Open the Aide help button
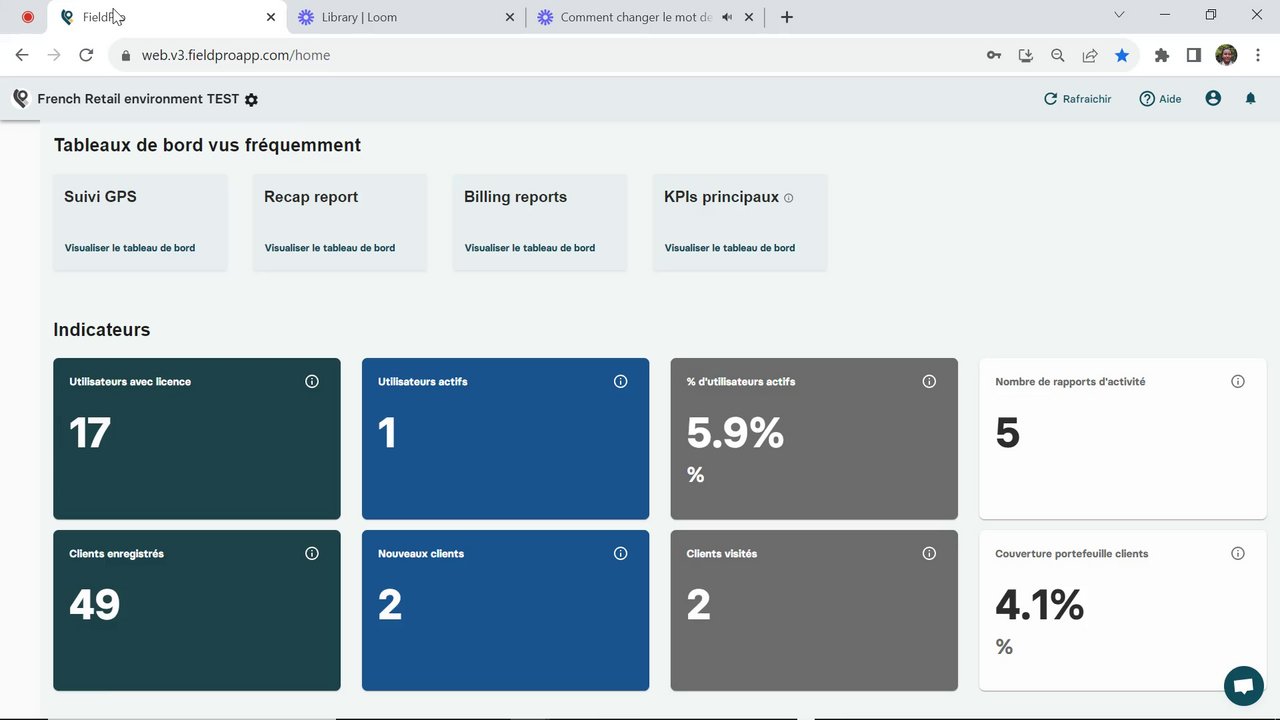This screenshot has height=720, width=1280. (x=1160, y=99)
